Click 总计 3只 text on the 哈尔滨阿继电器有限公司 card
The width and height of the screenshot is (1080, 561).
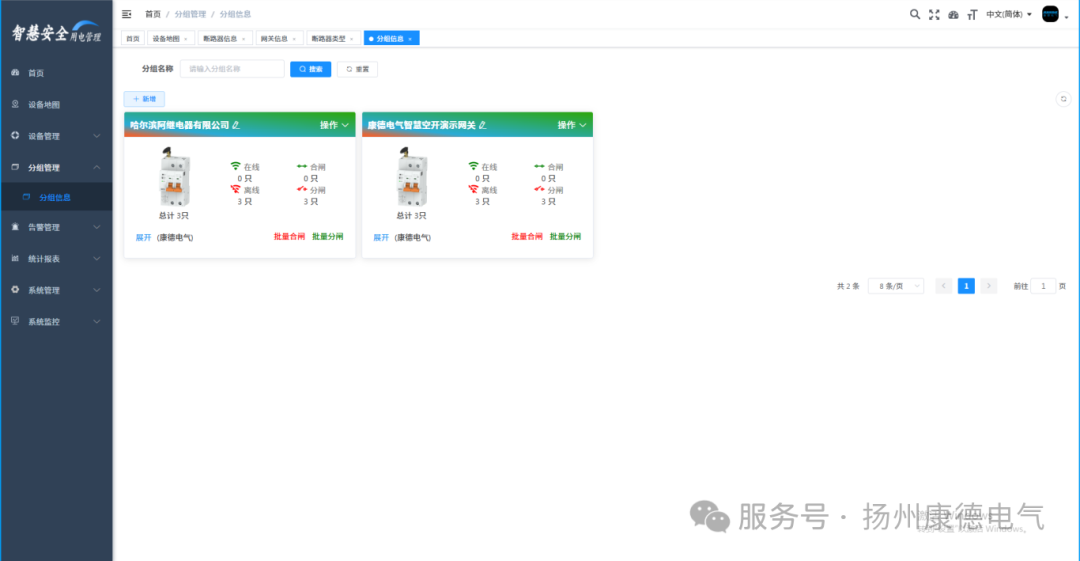coord(174,216)
